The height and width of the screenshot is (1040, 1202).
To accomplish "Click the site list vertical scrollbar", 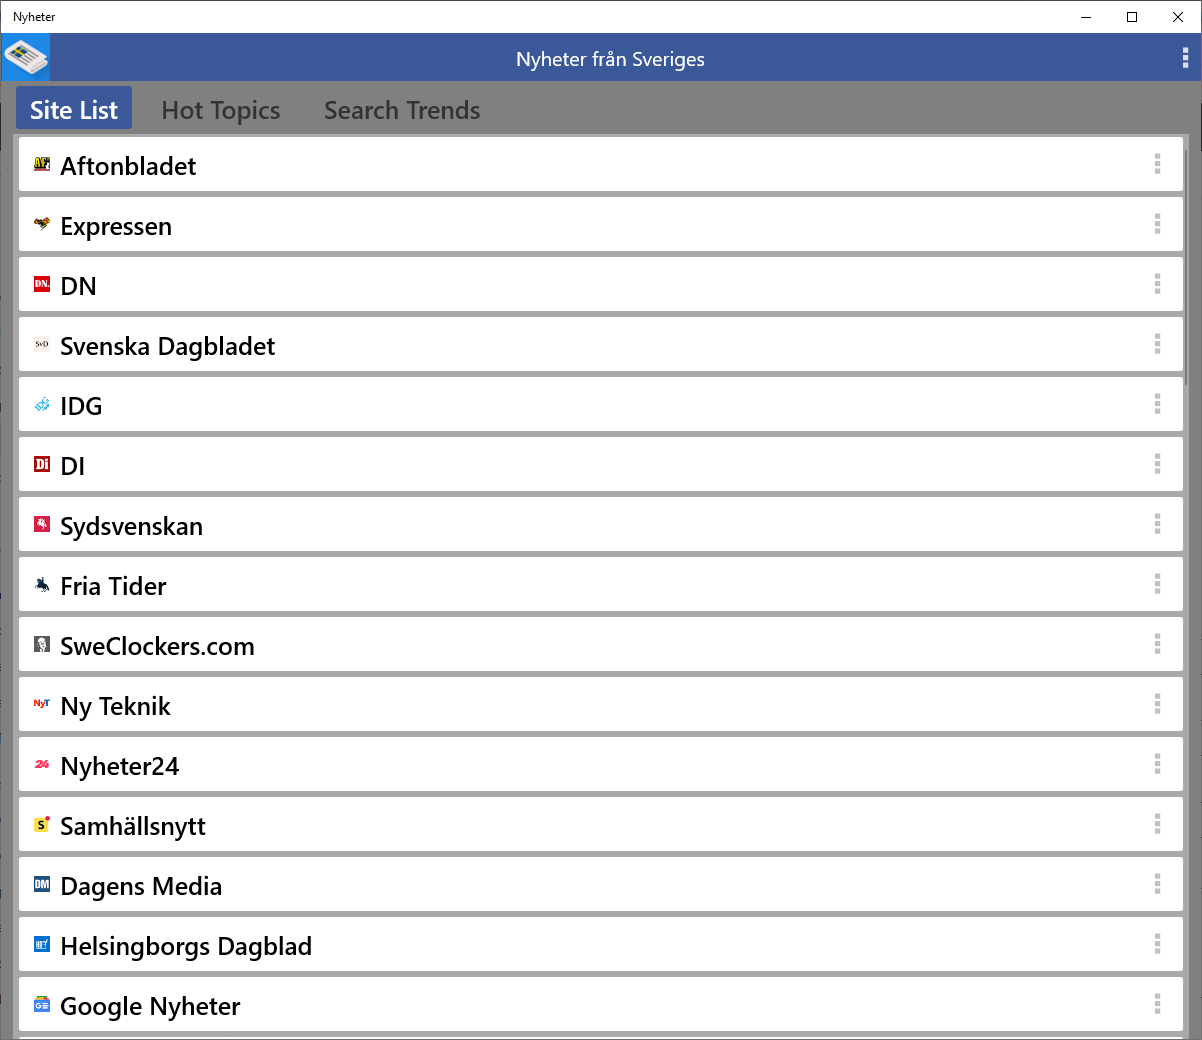I will (1186, 265).
